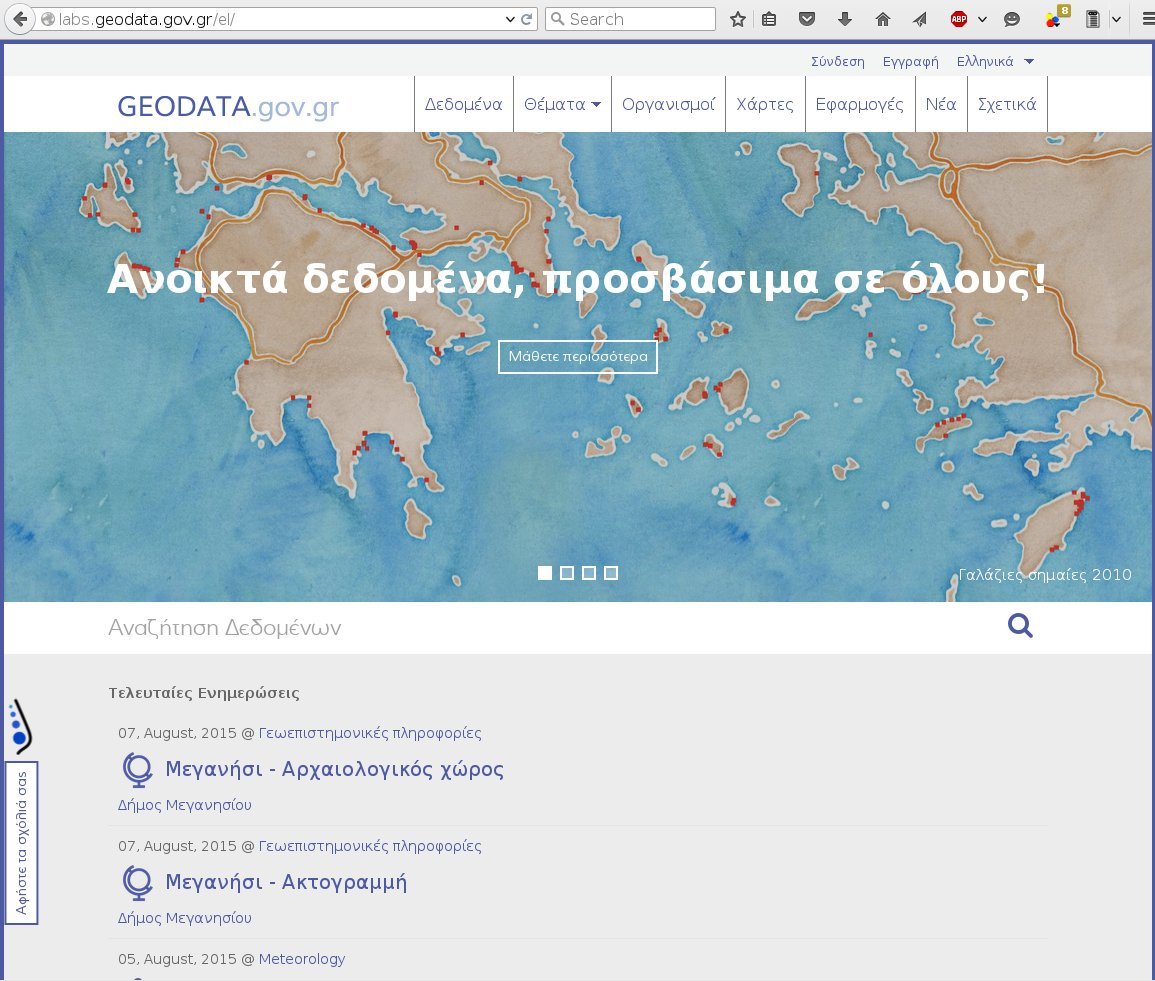This screenshot has height=981, width=1155.
Task: Click the browser back arrow button
Action: (20, 19)
